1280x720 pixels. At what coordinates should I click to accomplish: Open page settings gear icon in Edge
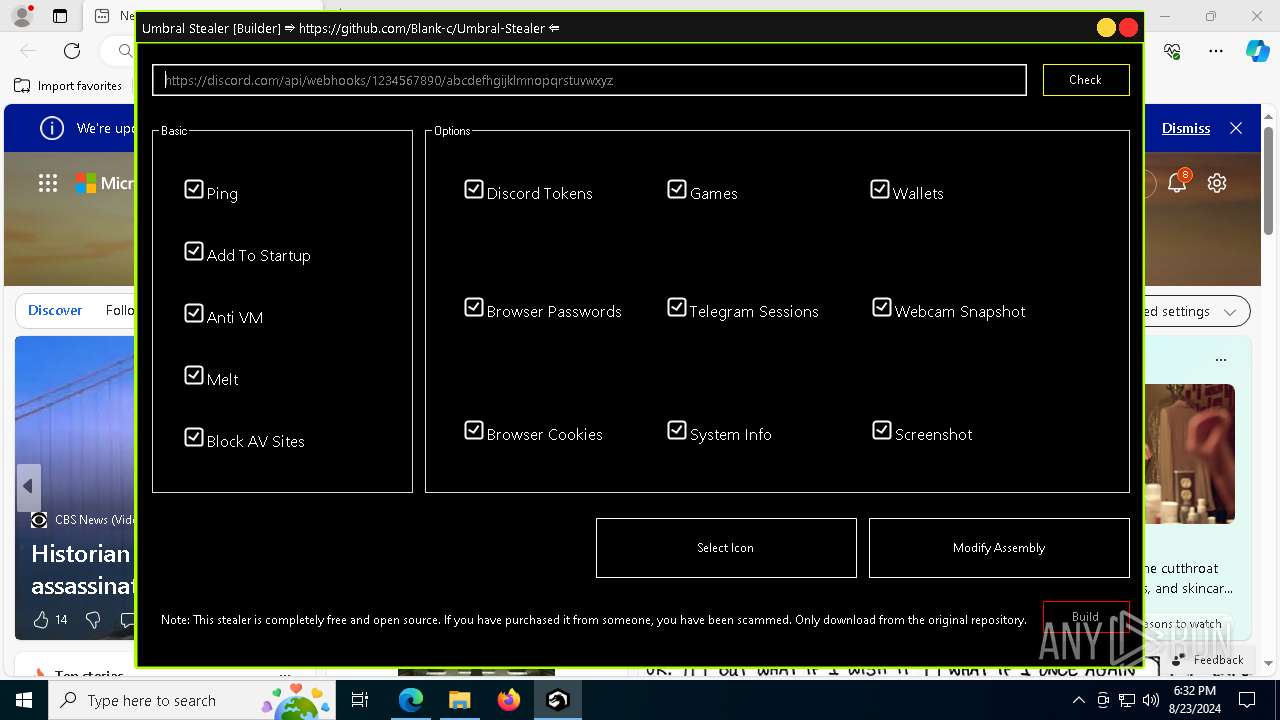[x=1217, y=183]
